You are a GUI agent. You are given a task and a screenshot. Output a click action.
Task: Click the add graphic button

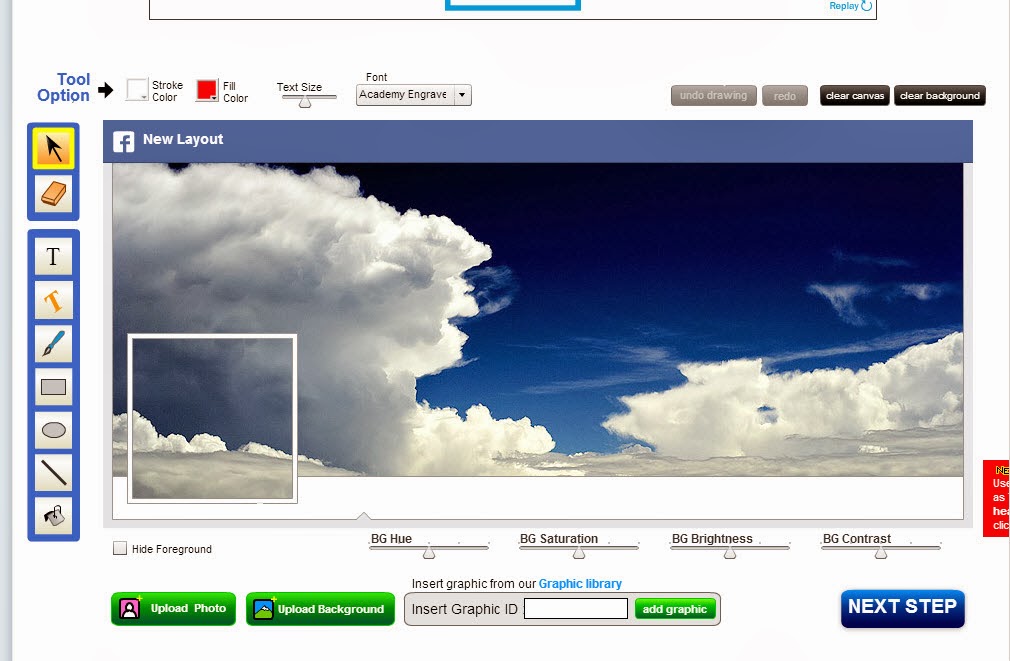click(x=675, y=609)
